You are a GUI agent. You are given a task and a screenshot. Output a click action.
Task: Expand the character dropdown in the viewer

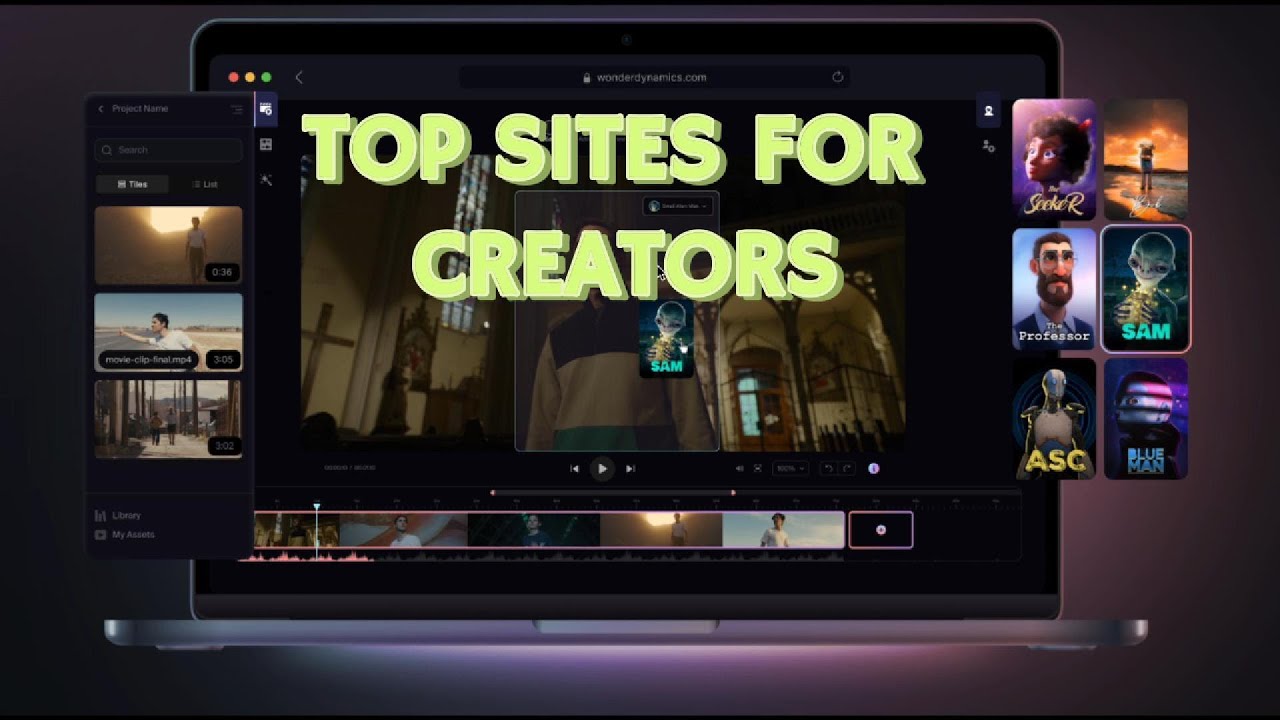[679, 206]
